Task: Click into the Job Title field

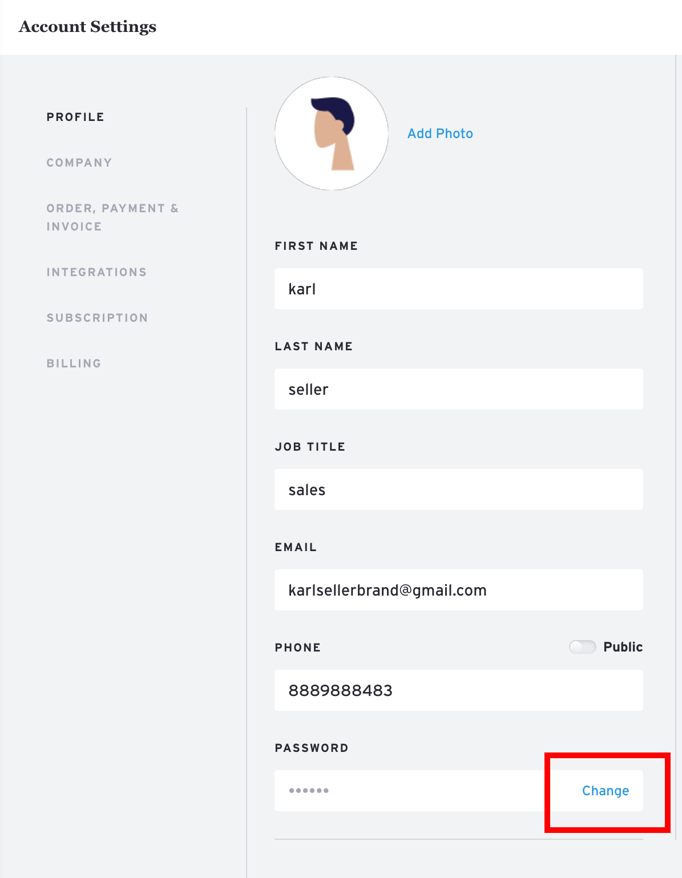Action: coord(458,490)
